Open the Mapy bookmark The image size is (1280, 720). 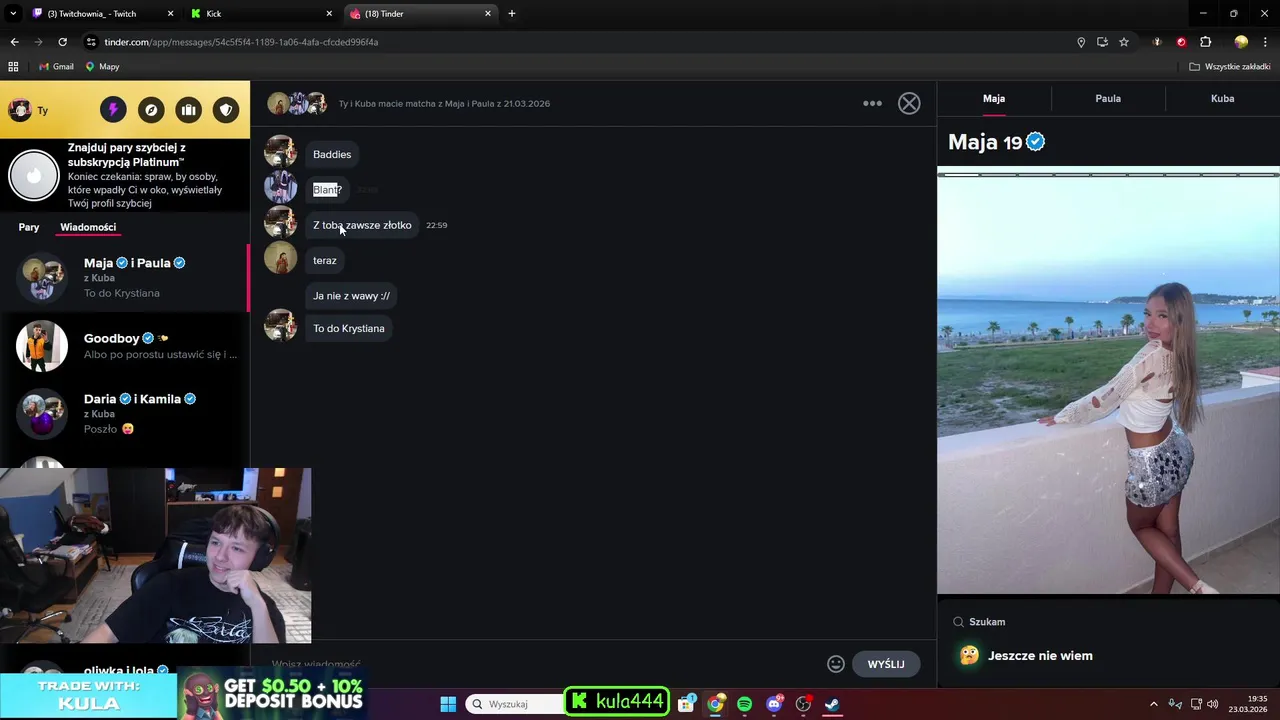[x=102, y=67]
